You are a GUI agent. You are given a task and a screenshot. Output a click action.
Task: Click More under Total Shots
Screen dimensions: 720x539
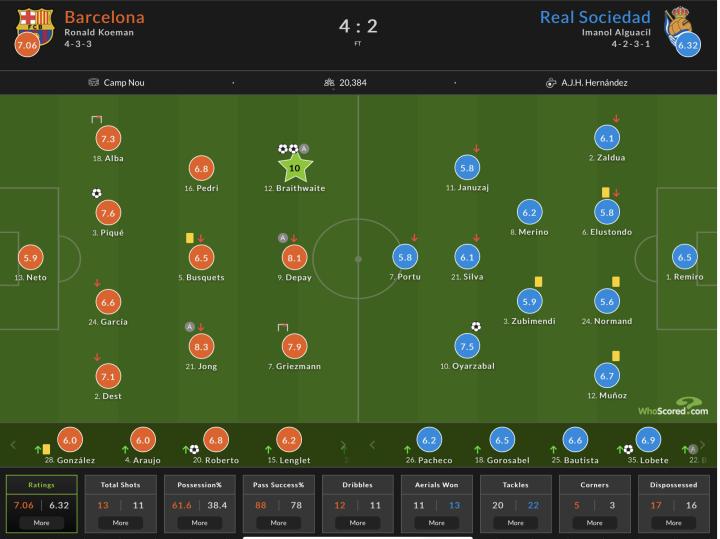120,522
